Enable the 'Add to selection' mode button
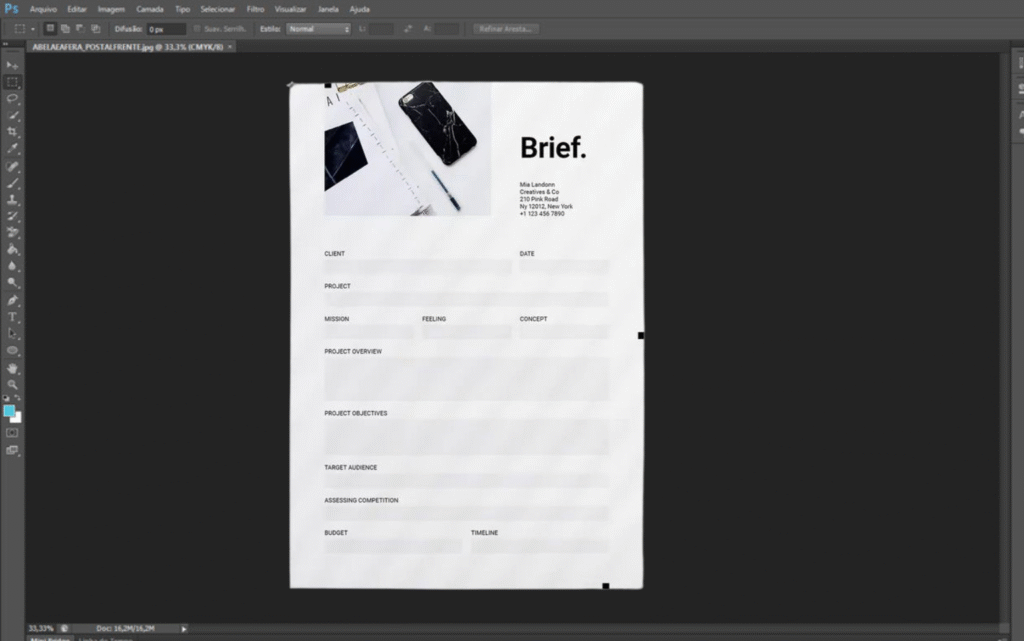The width and height of the screenshot is (1024, 641). pyautogui.click(x=65, y=29)
